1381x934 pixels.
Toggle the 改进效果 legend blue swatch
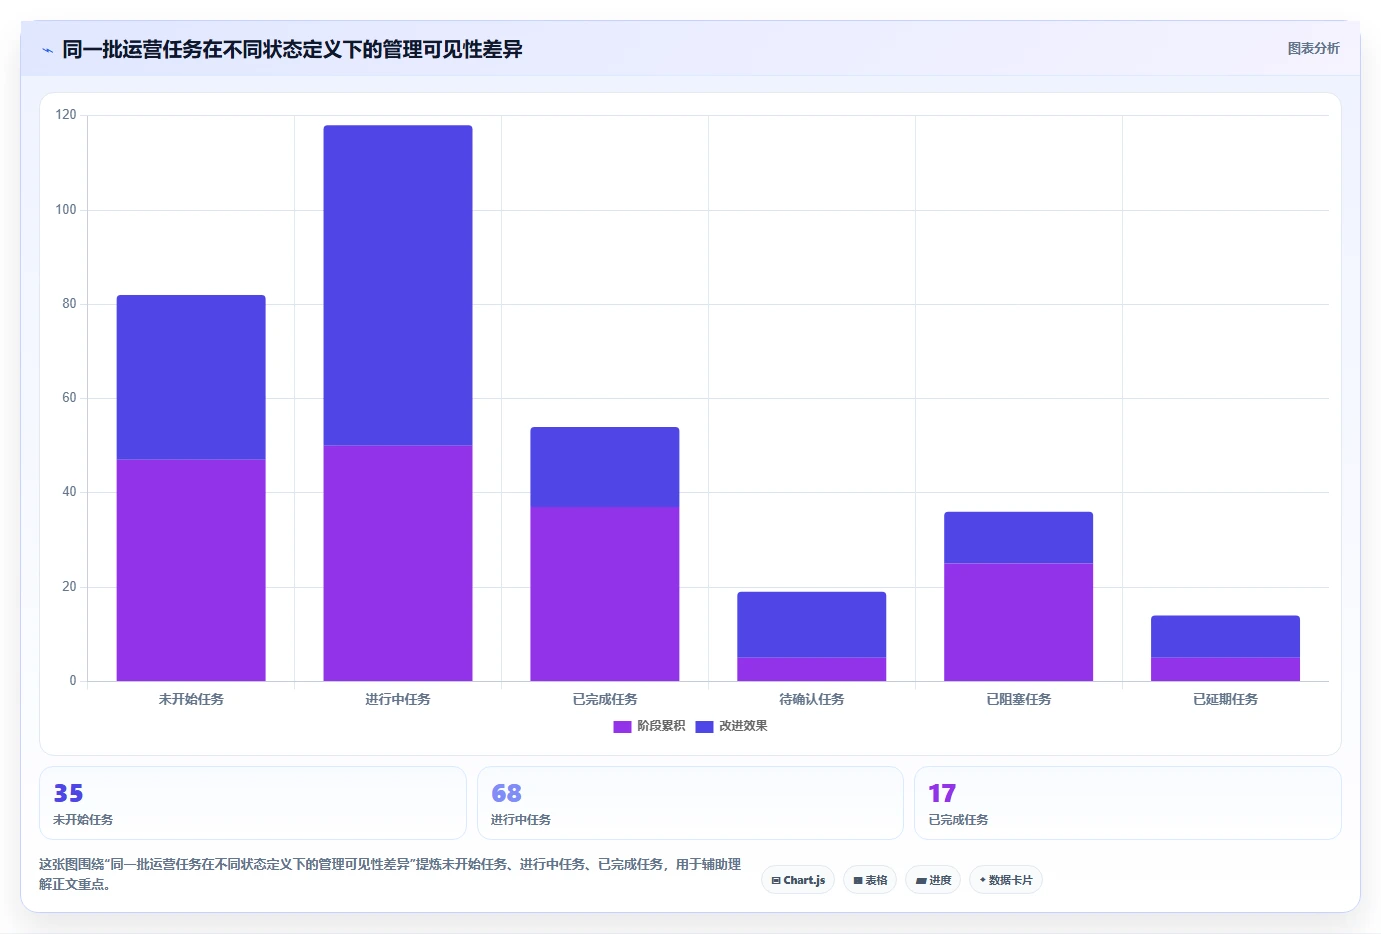click(704, 726)
